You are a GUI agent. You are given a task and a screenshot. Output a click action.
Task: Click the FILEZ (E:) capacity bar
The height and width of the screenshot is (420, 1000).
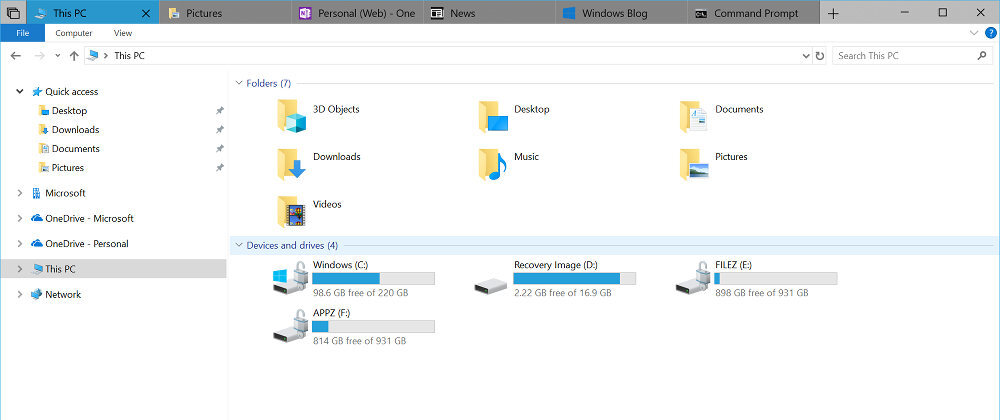[x=776, y=279]
